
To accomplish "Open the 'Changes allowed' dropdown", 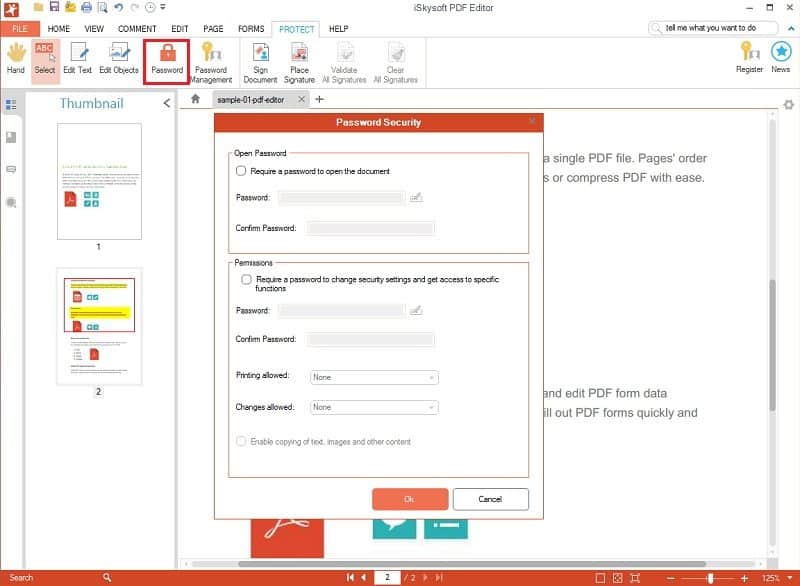I will point(431,407).
